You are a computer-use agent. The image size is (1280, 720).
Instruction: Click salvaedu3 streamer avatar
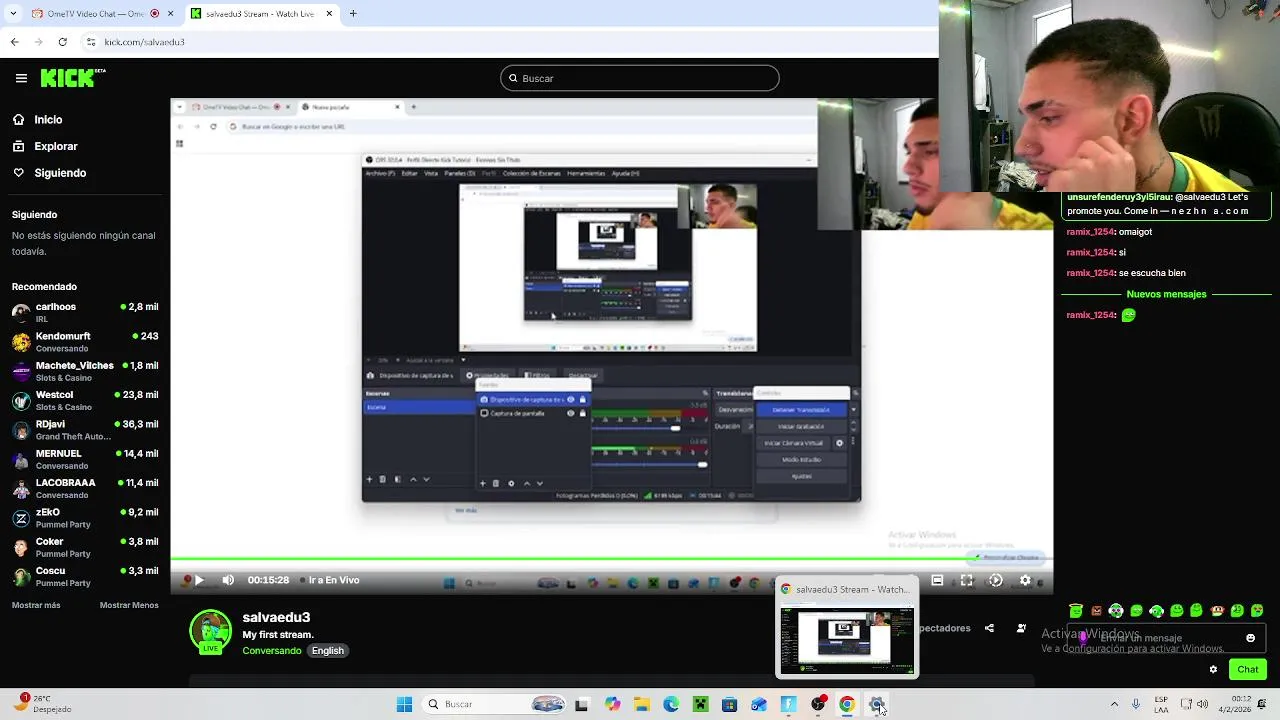[210, 631]
